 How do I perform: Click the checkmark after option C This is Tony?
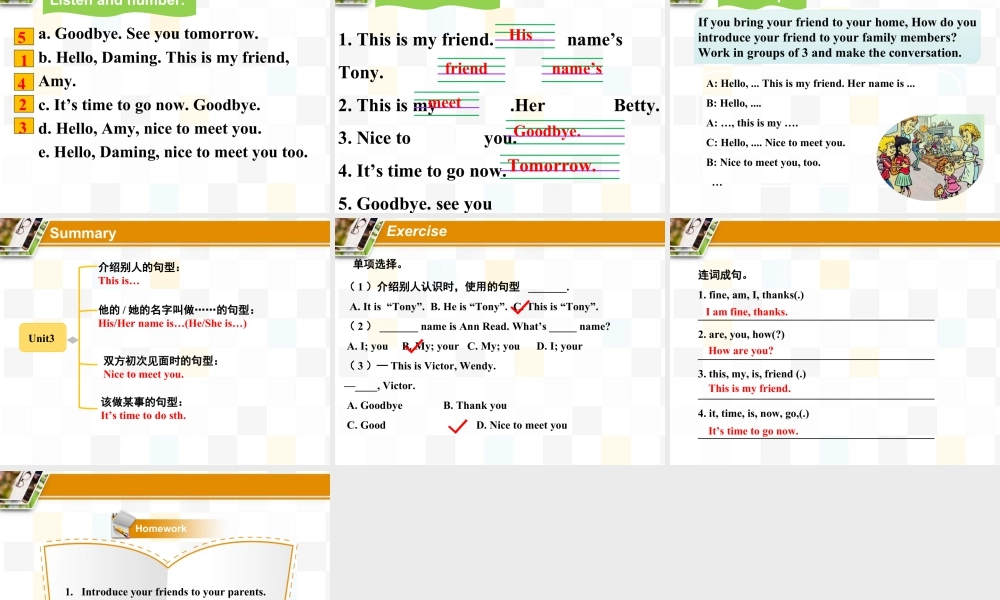[517, 306]
